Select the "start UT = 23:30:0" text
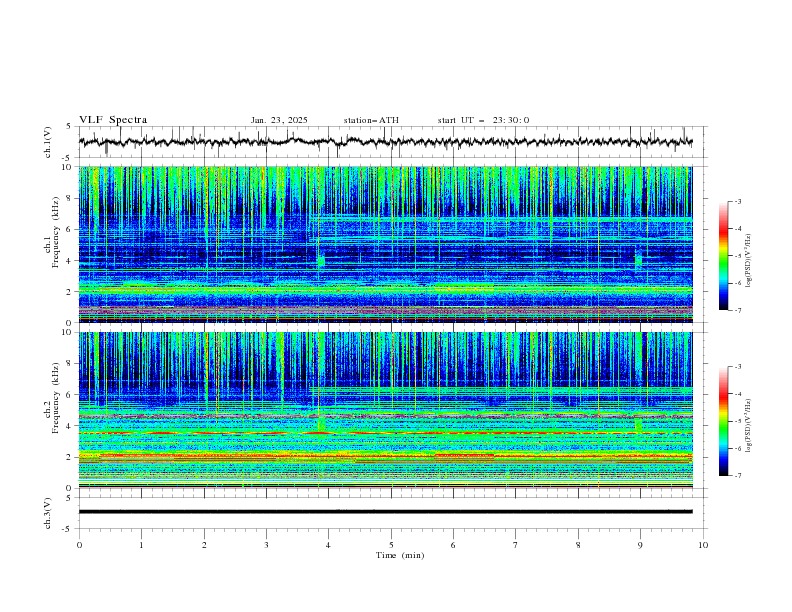Image resolution: width=792 pixels, height=612 pixels. [483, 120]
